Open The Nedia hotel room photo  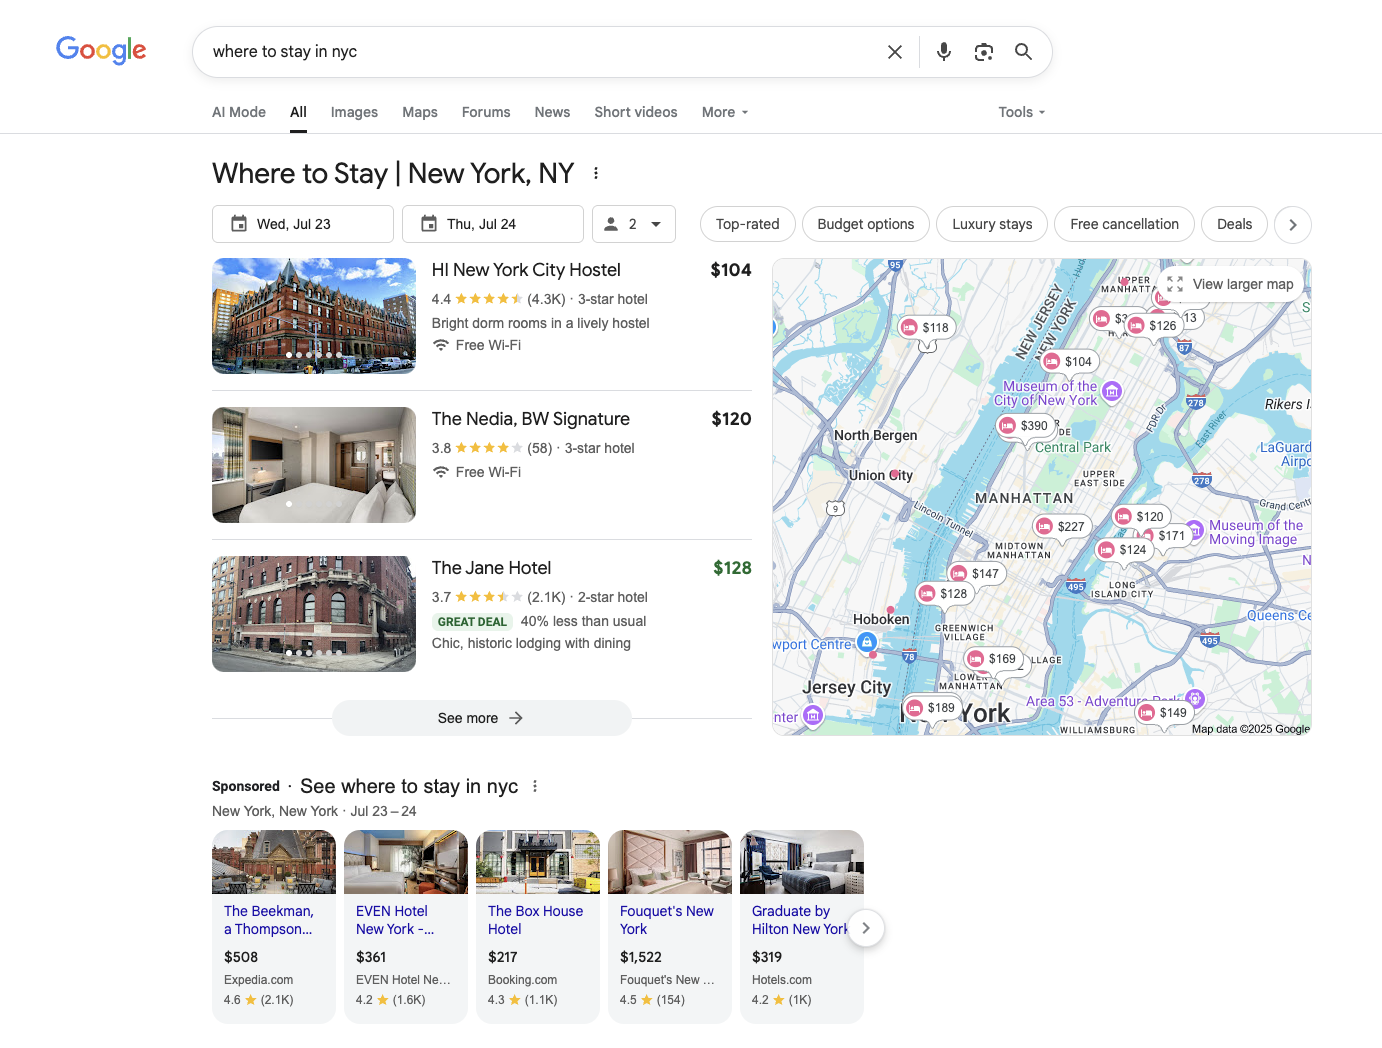pyautogui.click(x=314, y=465)
